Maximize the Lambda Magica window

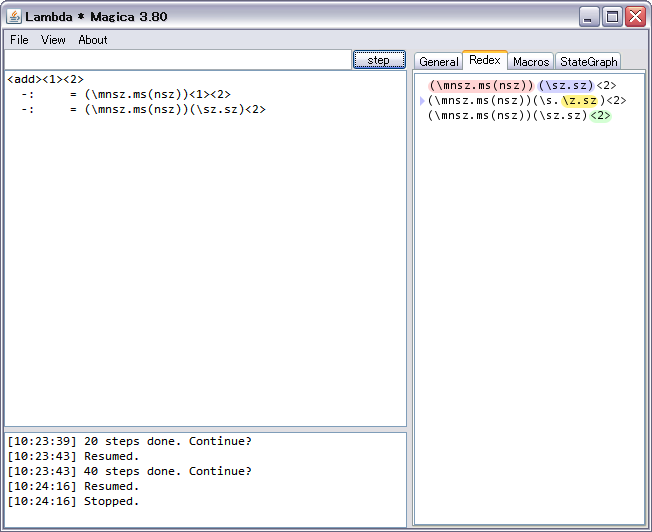coord(611,16)
